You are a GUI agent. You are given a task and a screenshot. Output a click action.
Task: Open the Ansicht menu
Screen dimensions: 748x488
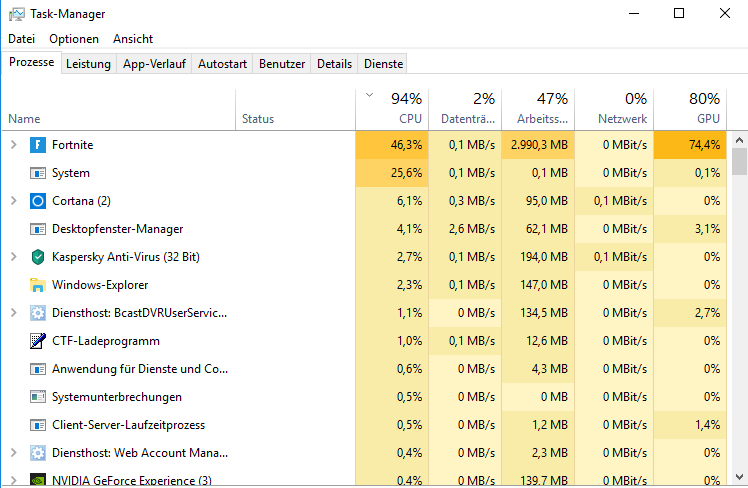133,39
